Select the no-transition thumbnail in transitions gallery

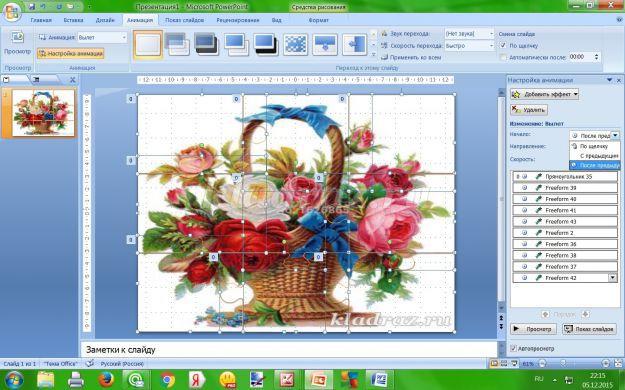pos(148,44)
